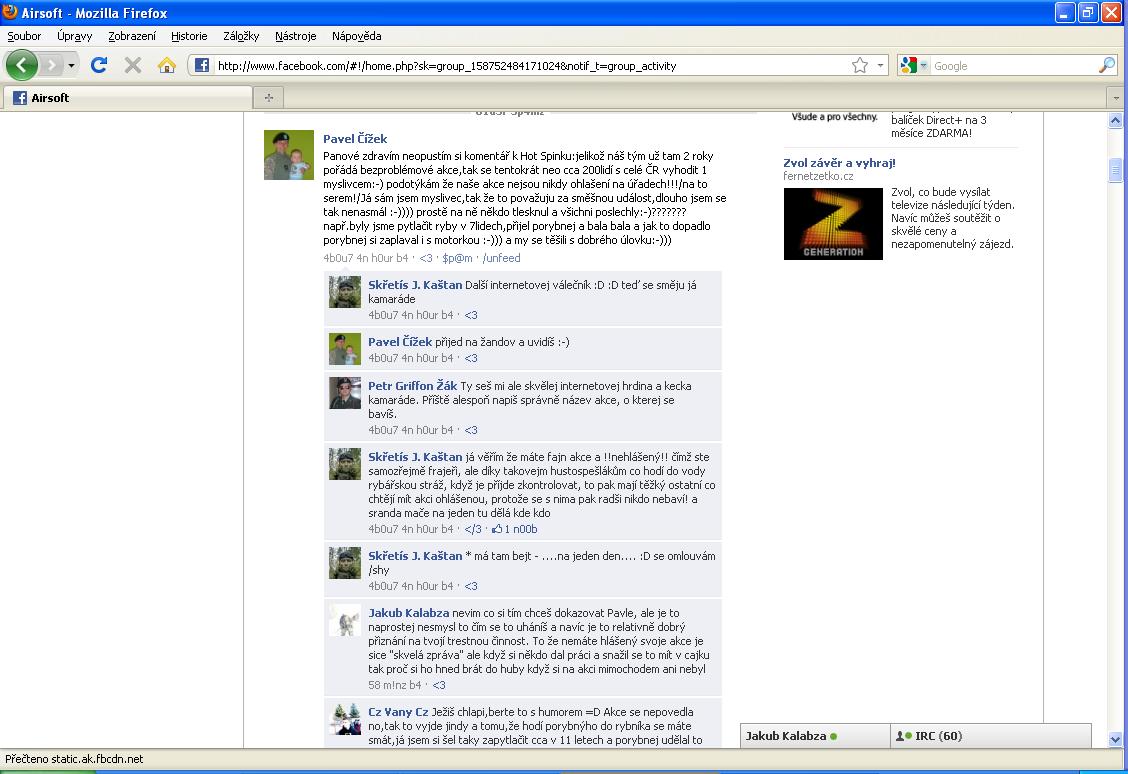Click the page's vertical scrollbar thumb
1128x774 pixels.
pos(1116,171)
